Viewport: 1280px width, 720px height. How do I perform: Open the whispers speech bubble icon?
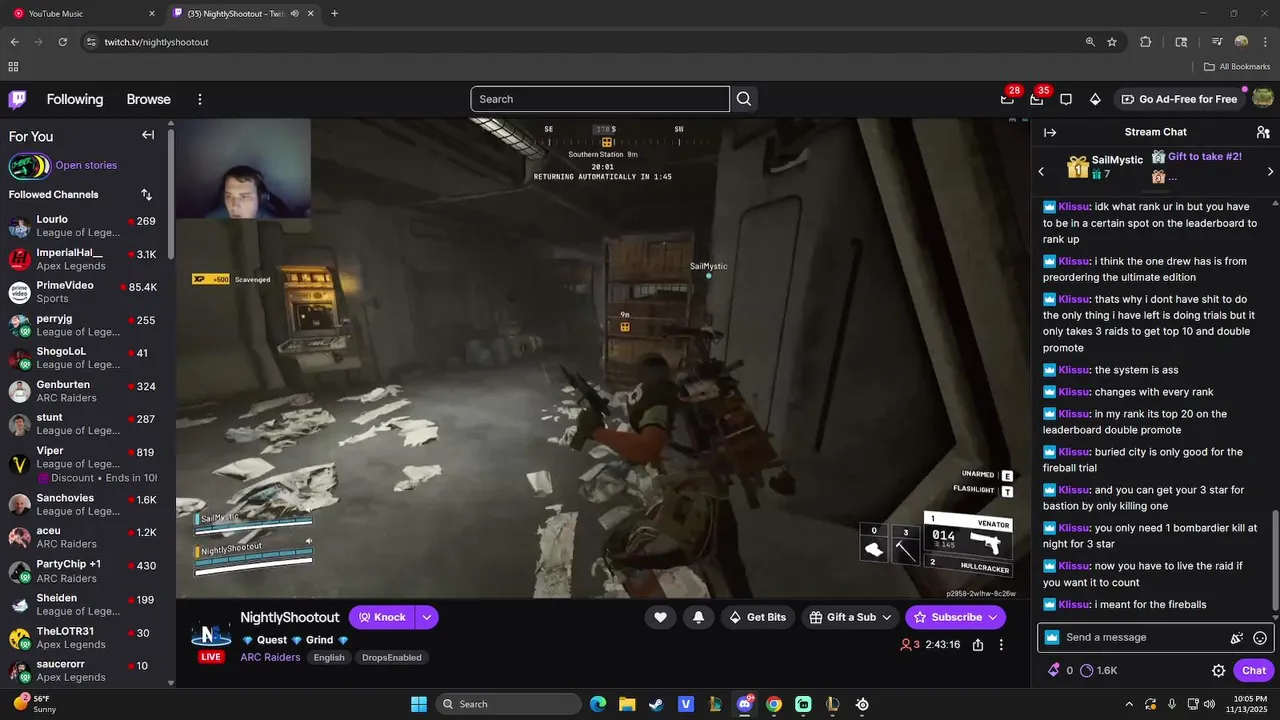coord(1066,99)
